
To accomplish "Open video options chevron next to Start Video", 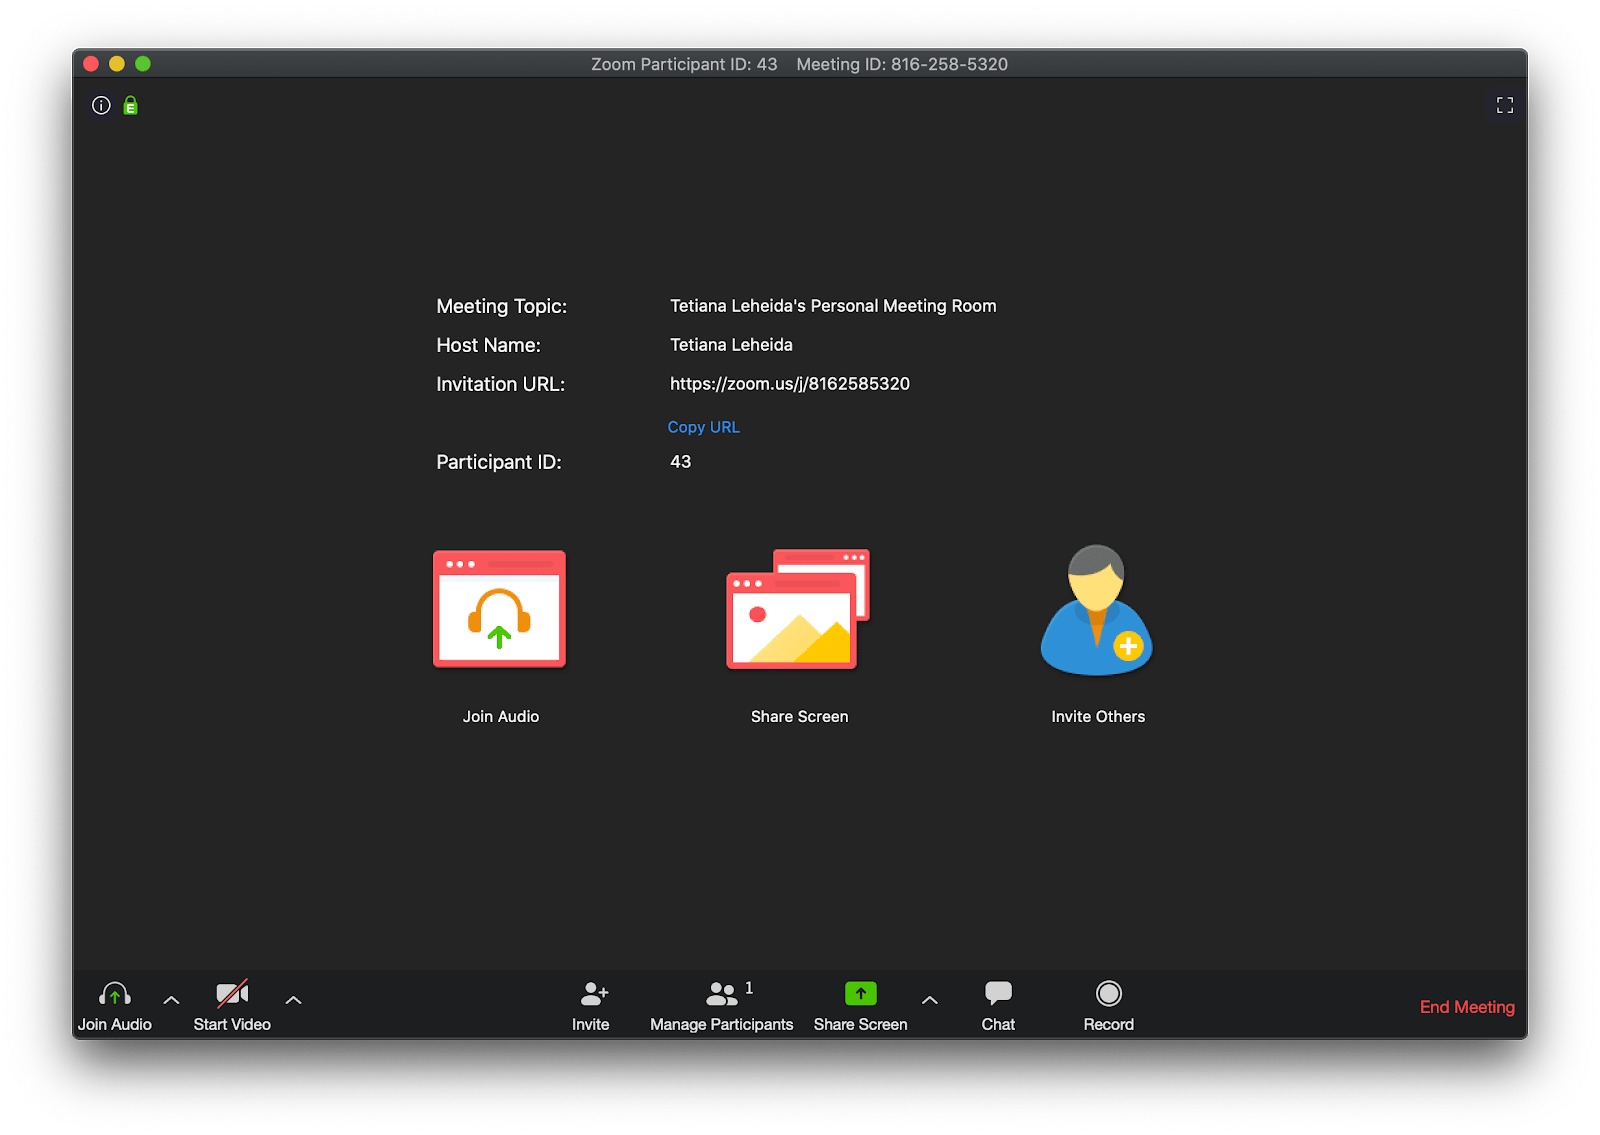I will coord(293,1000).
